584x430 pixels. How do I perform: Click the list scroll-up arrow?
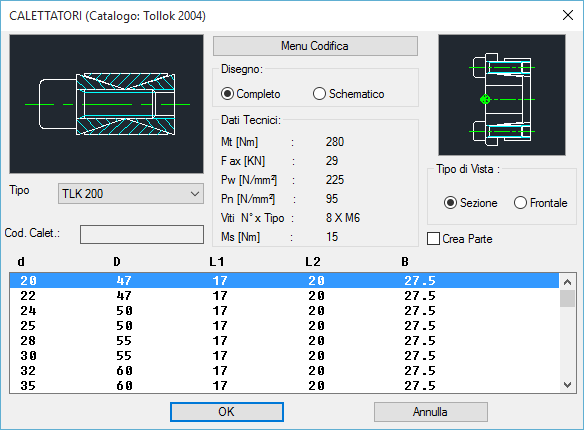[x=567, y=282]
